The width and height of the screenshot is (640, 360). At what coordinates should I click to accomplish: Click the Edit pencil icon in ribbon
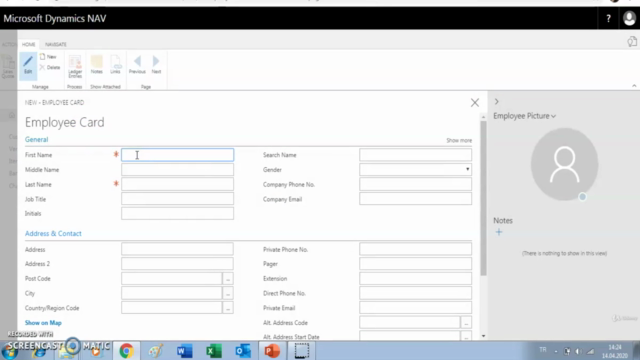pos(28,65)
